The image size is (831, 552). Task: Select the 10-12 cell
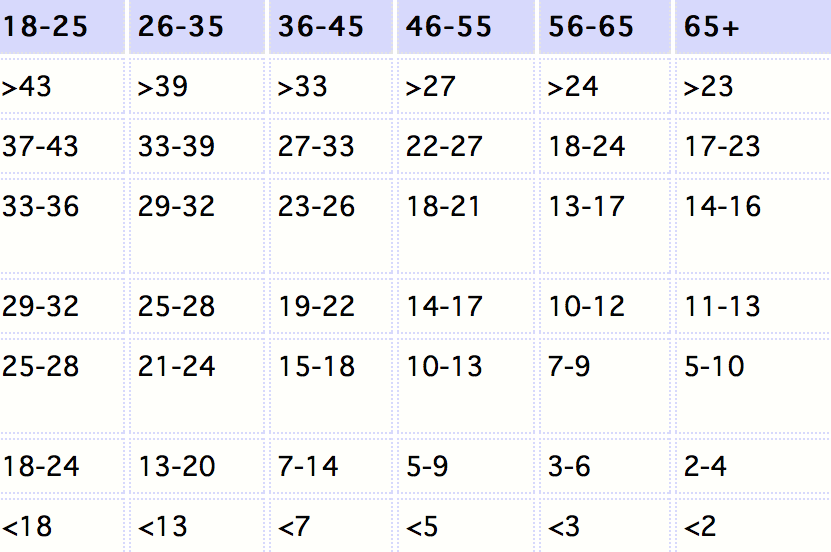pos(605,306)
